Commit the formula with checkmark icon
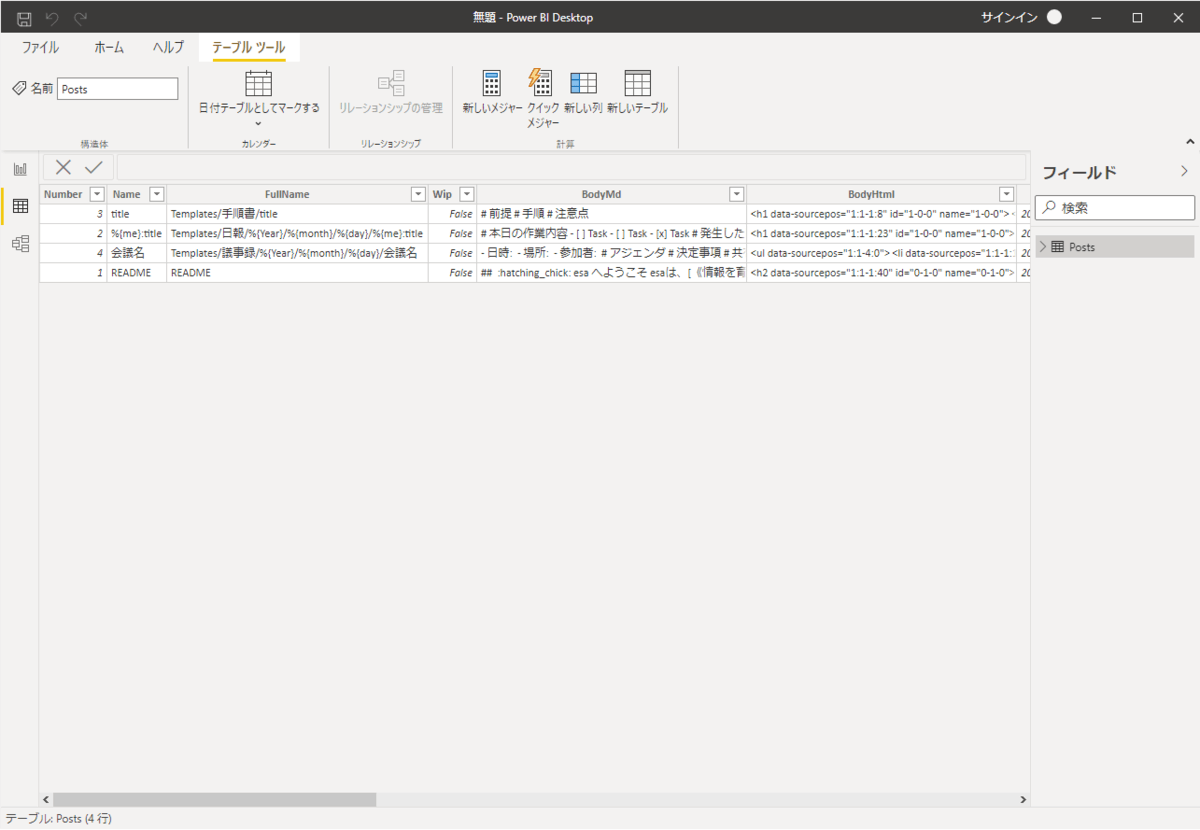 [x=93, y=167]
